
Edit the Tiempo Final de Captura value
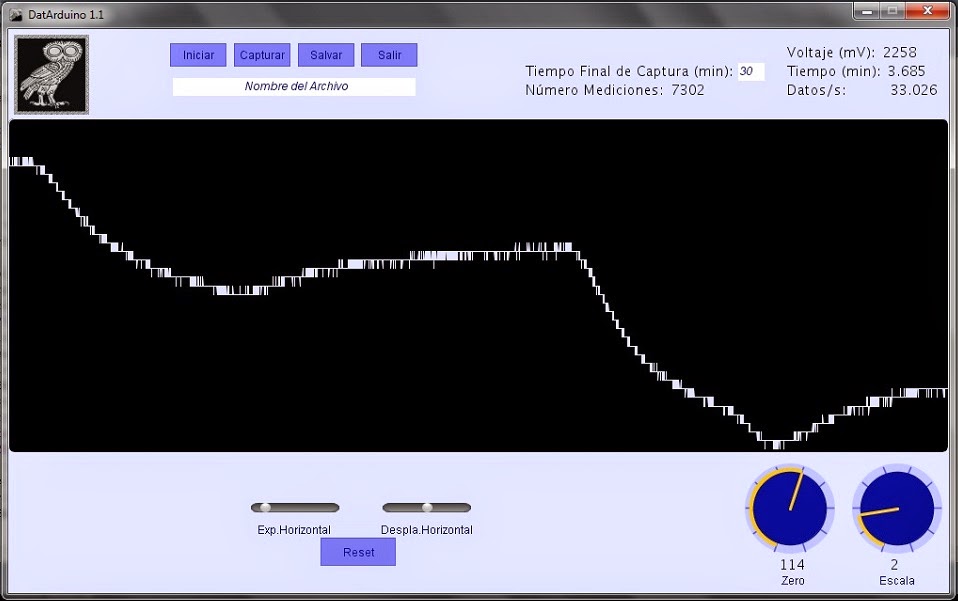click(751, 71)
